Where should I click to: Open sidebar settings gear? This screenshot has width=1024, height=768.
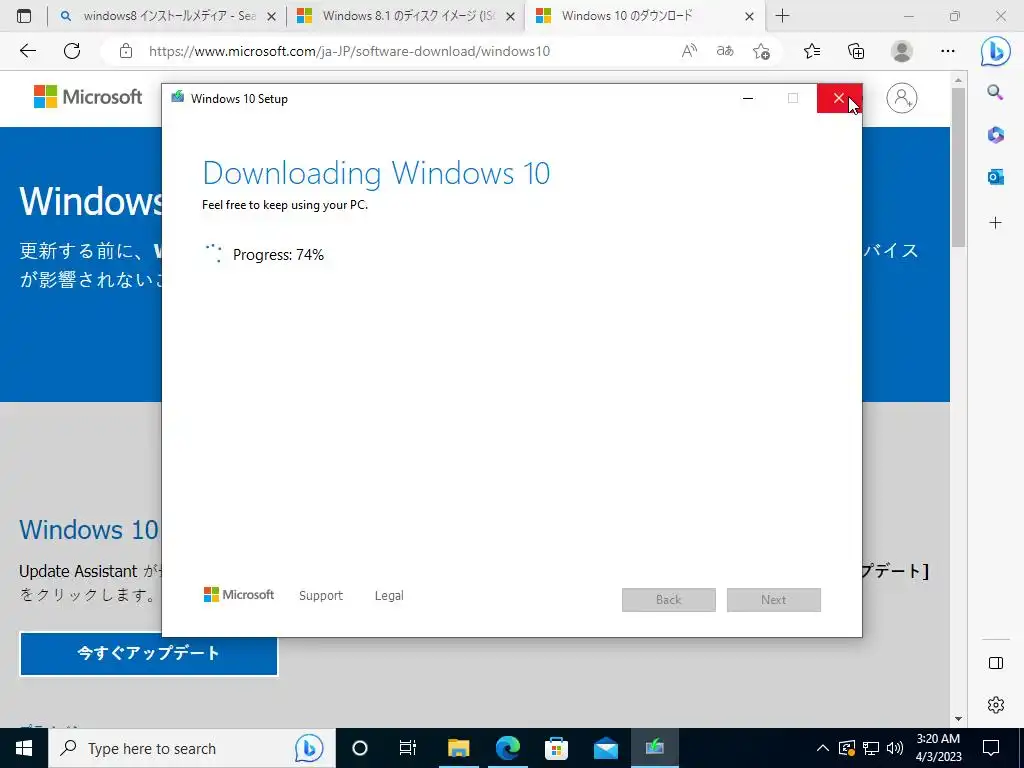click(x=996, y=705)
